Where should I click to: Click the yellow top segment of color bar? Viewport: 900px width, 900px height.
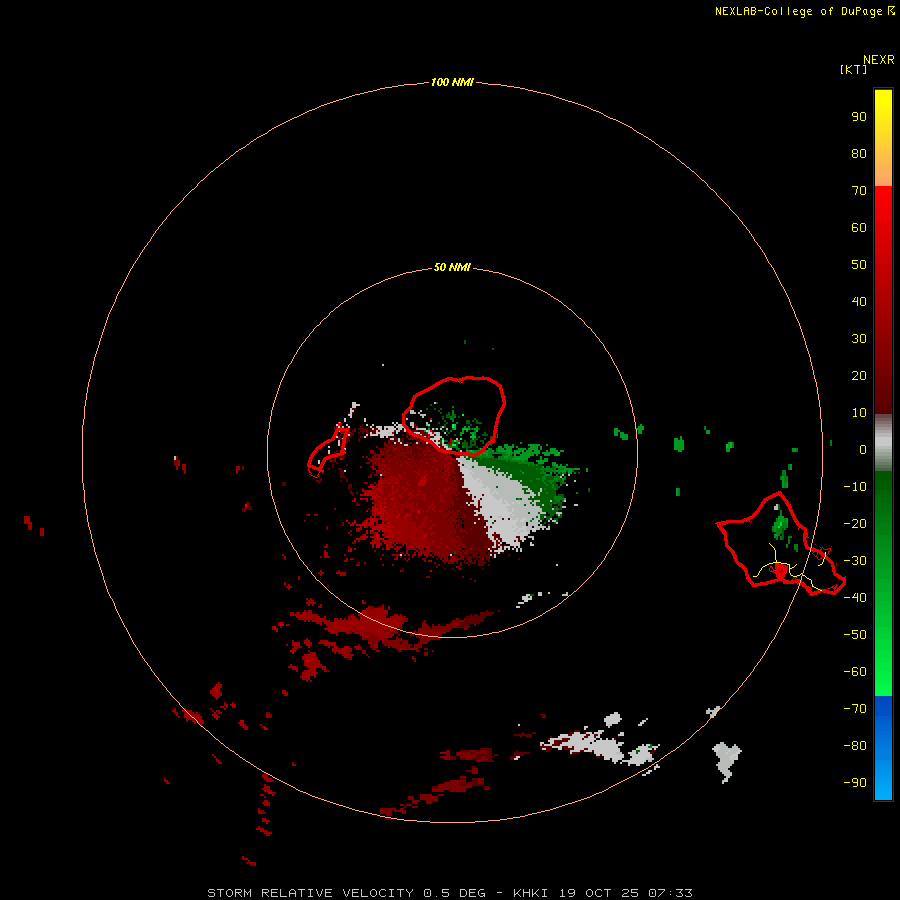(883, 138)
